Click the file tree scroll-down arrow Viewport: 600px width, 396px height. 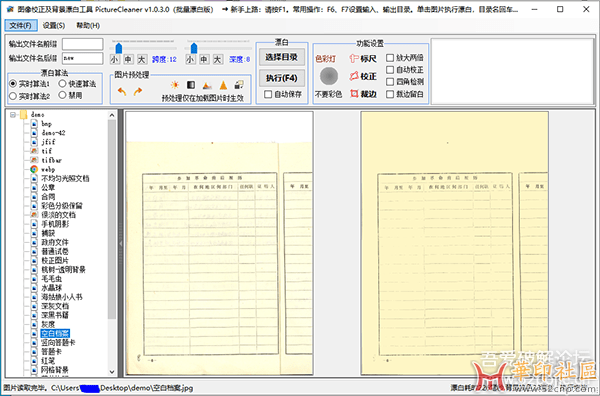[112, 372]
